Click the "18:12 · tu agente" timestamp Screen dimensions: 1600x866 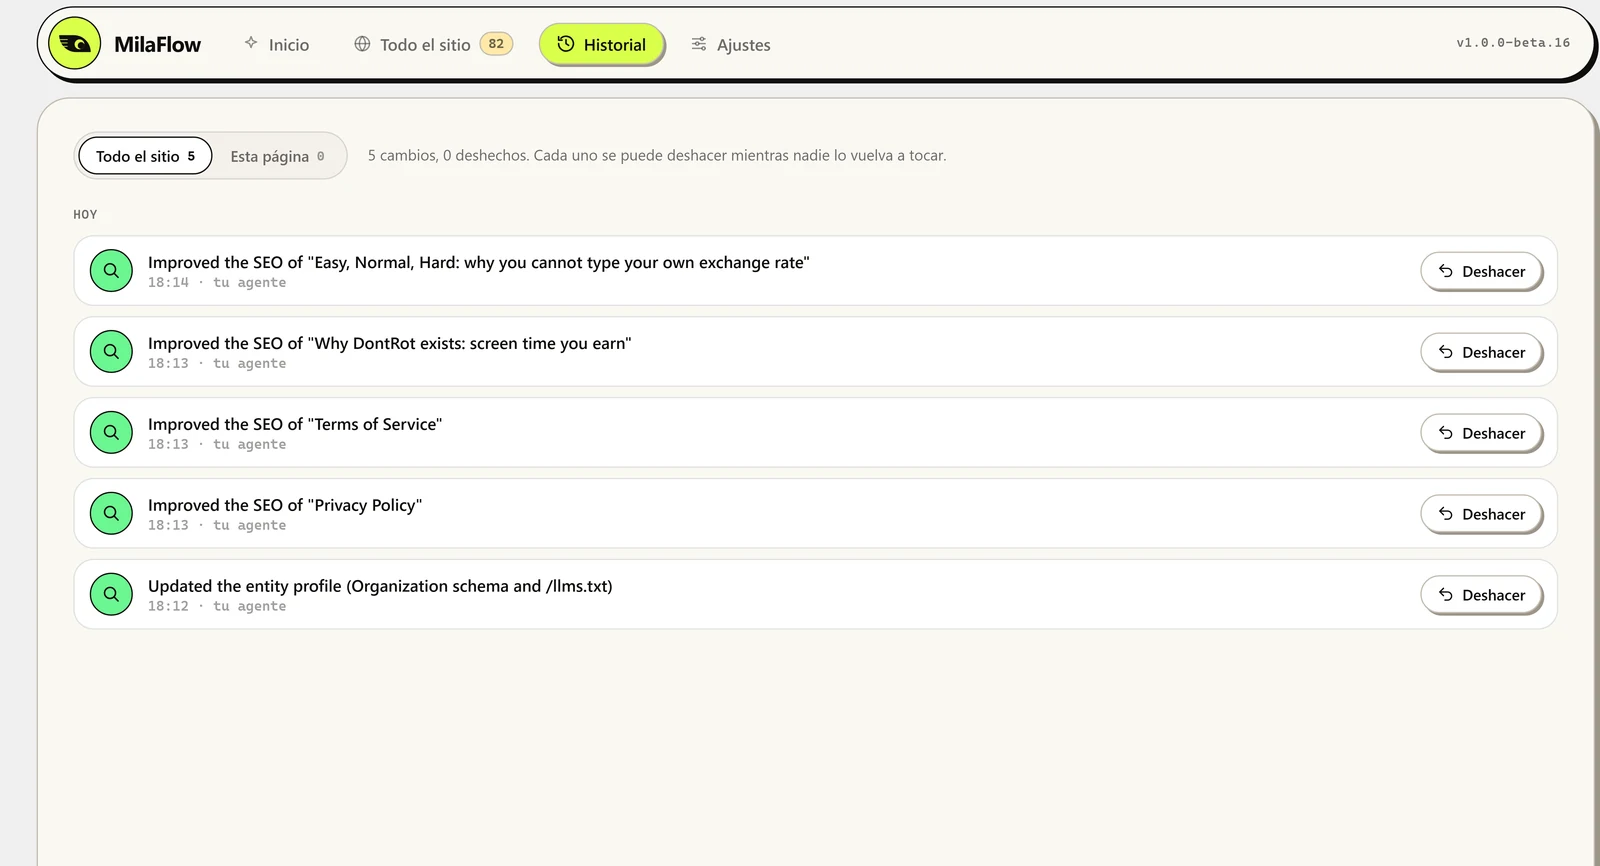217,607
